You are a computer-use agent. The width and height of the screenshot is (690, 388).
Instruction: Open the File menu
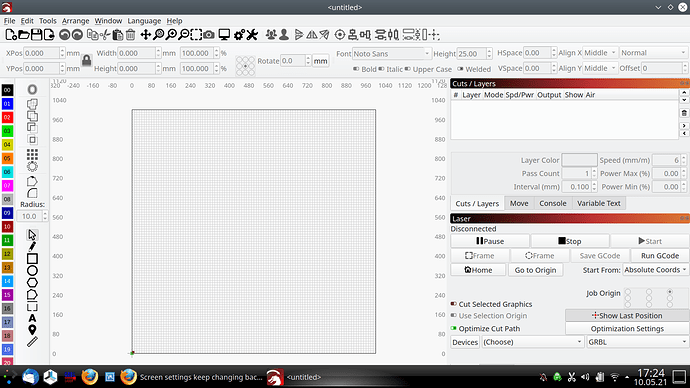9,21
